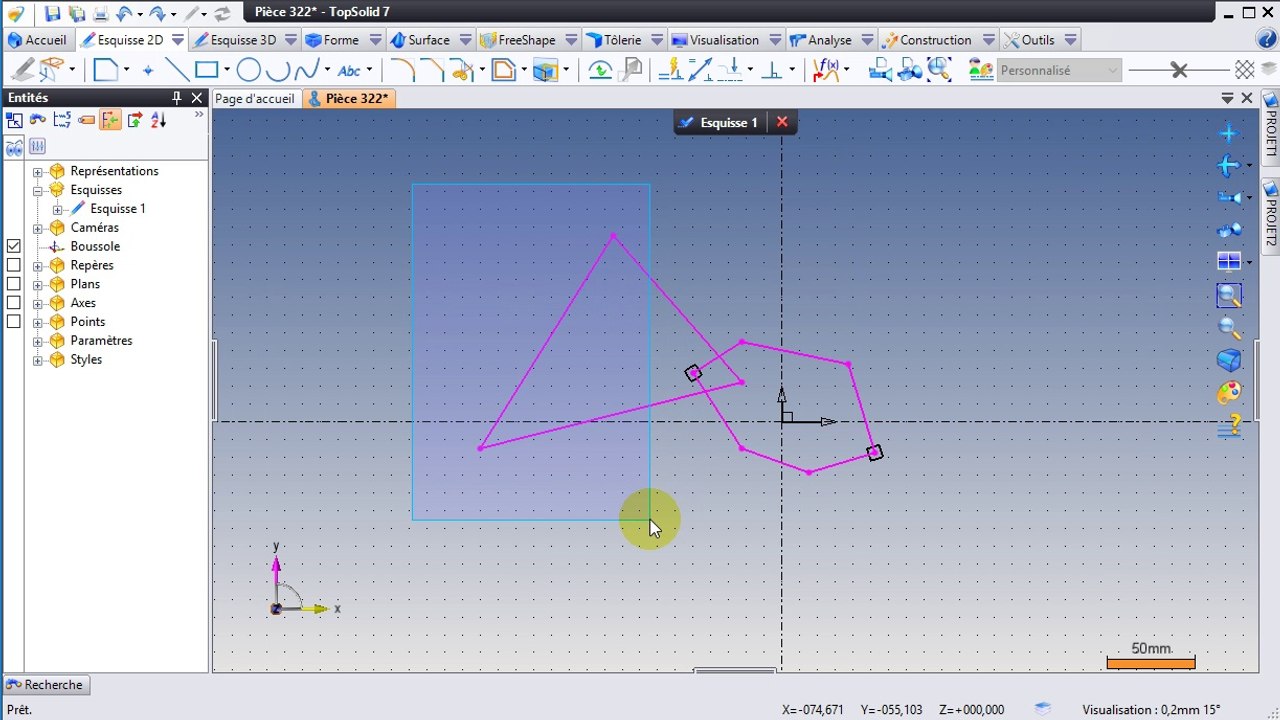Select the Offset contour tool
Screen dimensions: 1280x720
(x=503, y=70)
